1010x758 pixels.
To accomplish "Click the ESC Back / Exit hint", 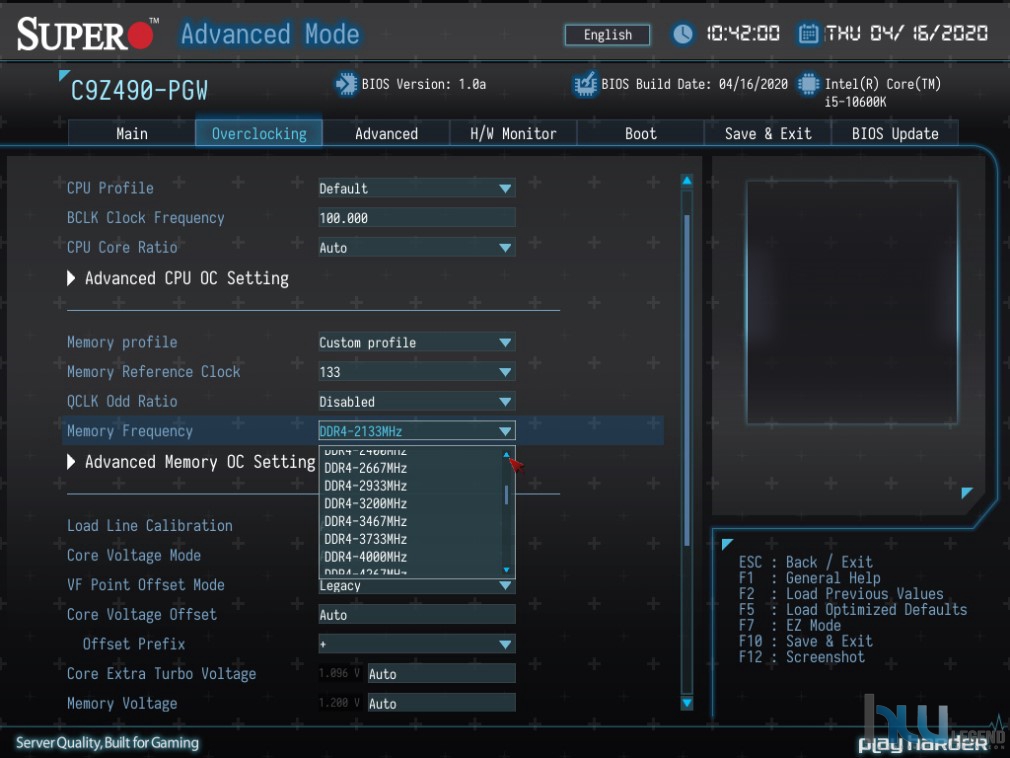I will click(806, 562).
